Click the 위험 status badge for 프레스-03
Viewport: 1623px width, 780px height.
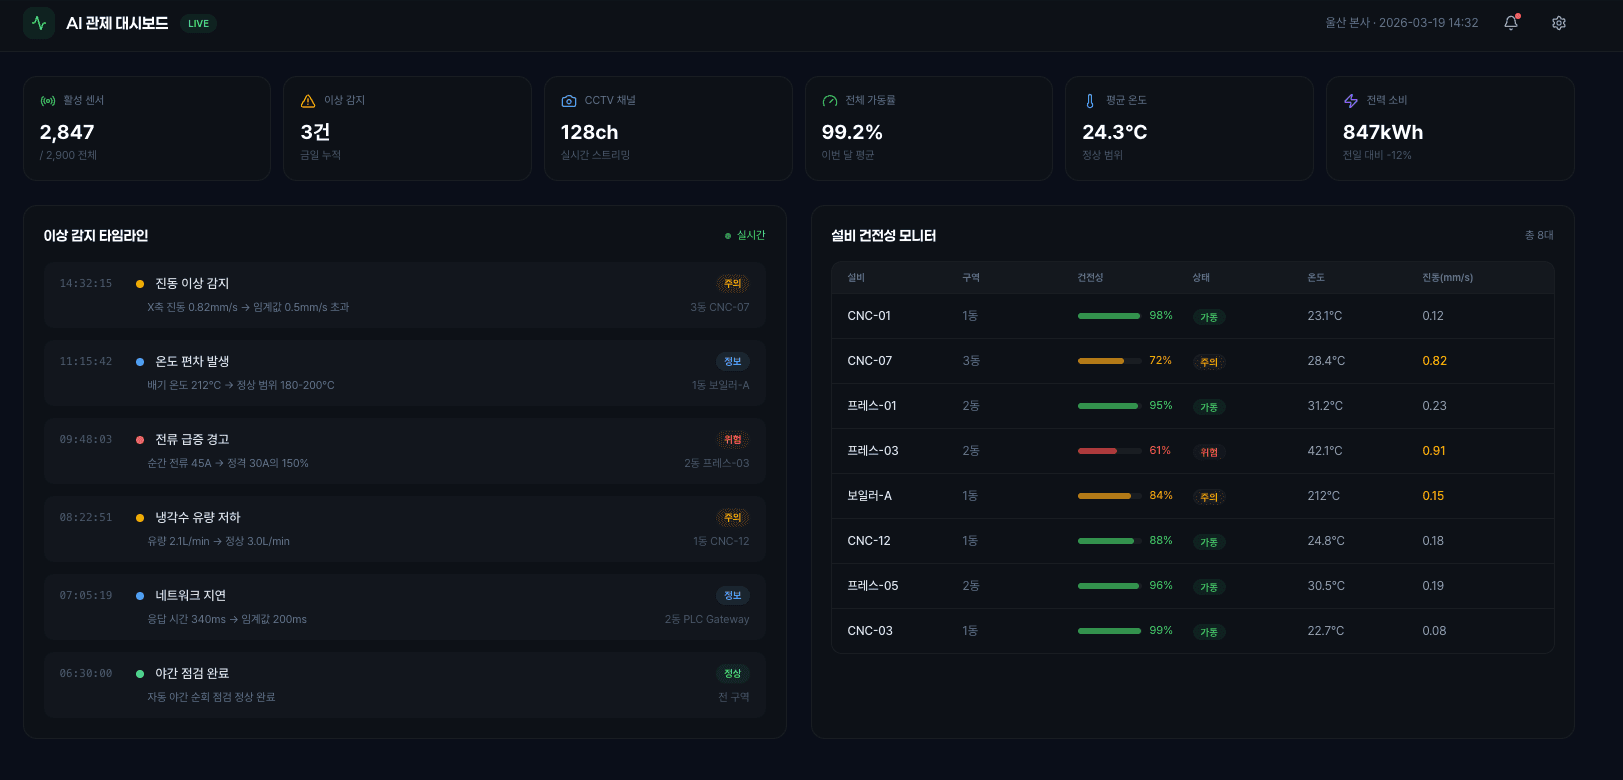point(1209,452)
